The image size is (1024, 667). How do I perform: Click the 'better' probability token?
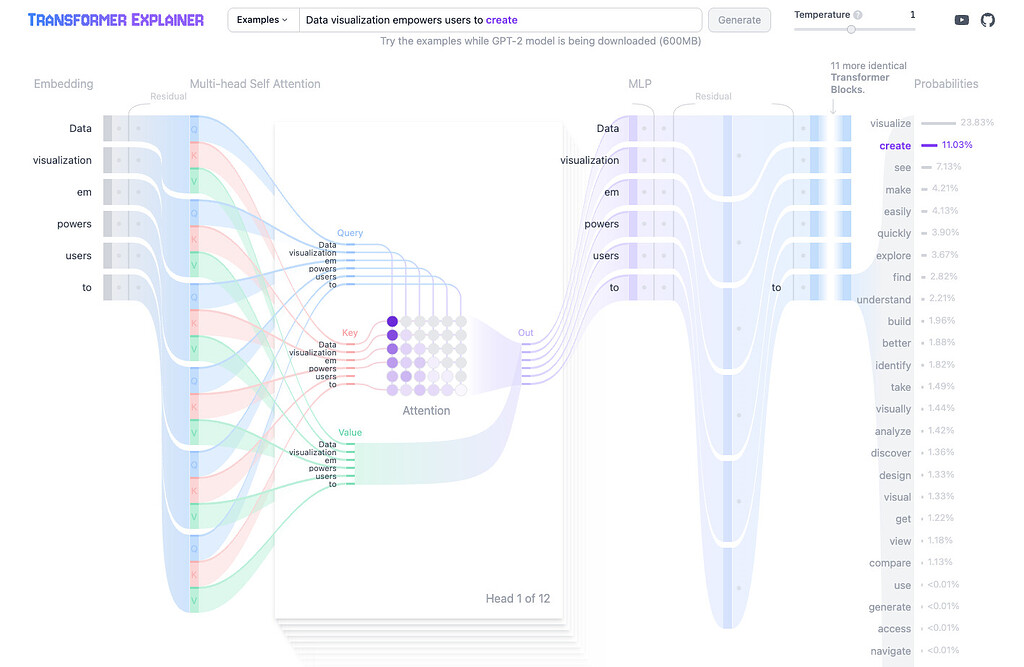coord(897,343)
